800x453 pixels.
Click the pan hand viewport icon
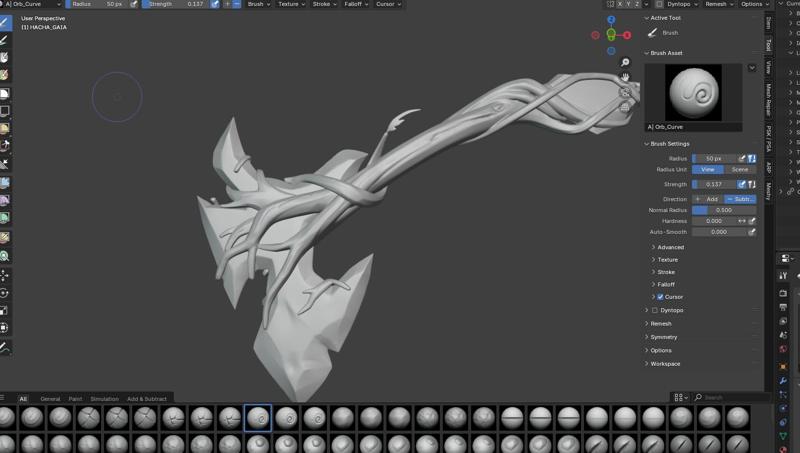625,77
